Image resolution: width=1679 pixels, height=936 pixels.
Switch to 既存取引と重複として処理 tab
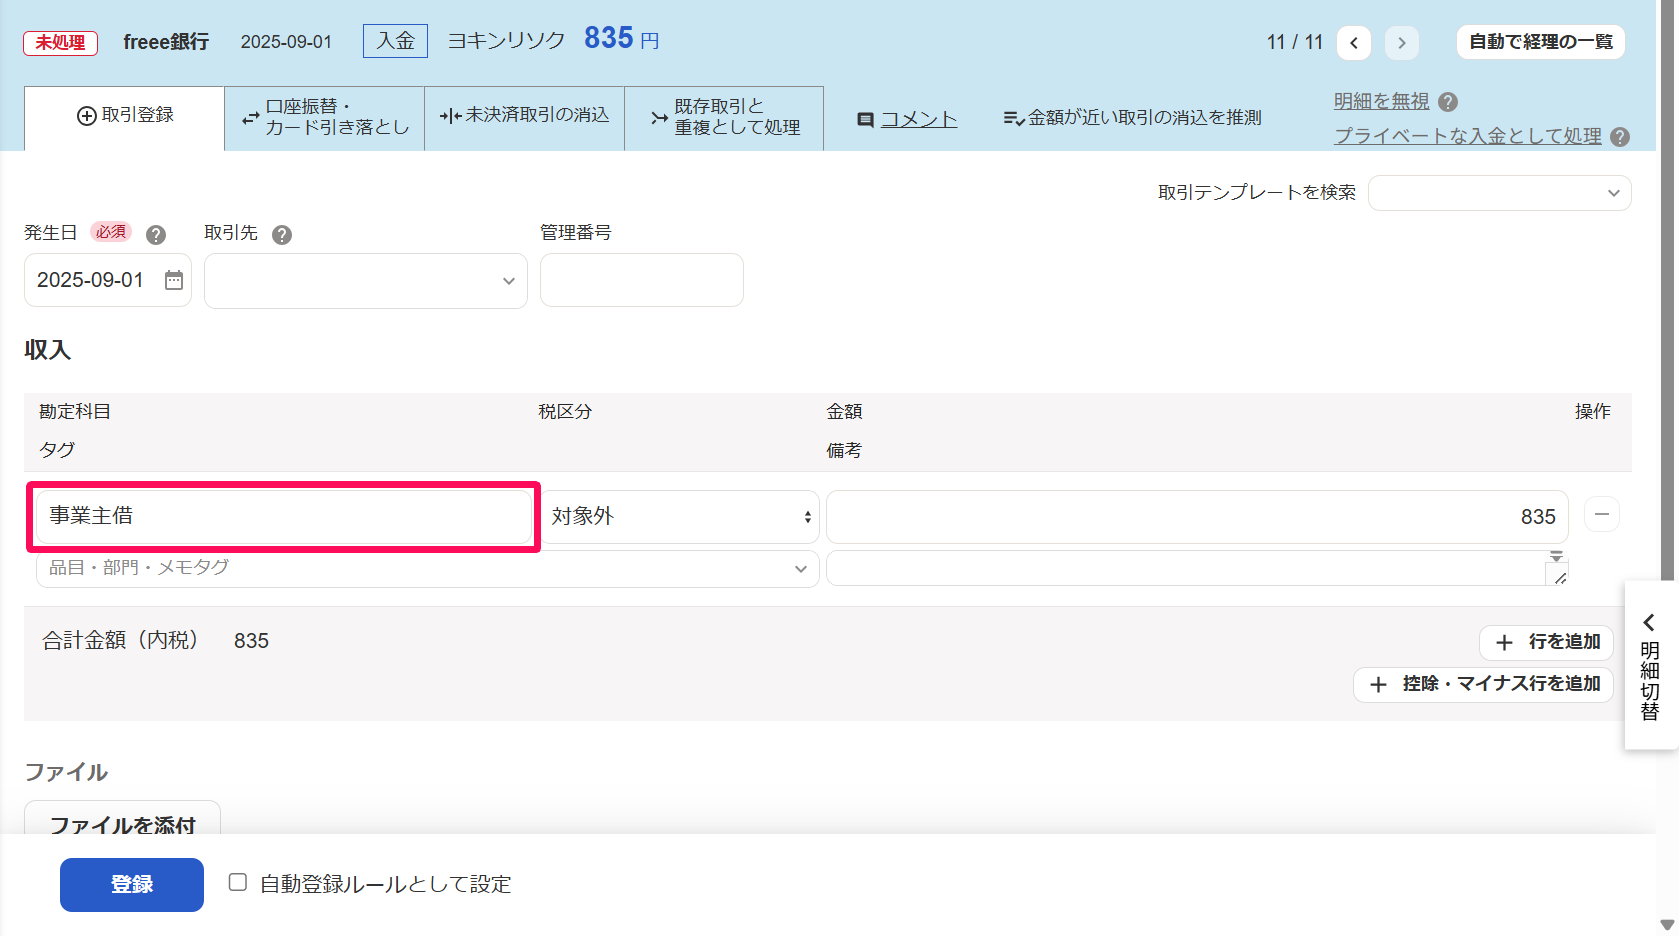pos(725,117)
